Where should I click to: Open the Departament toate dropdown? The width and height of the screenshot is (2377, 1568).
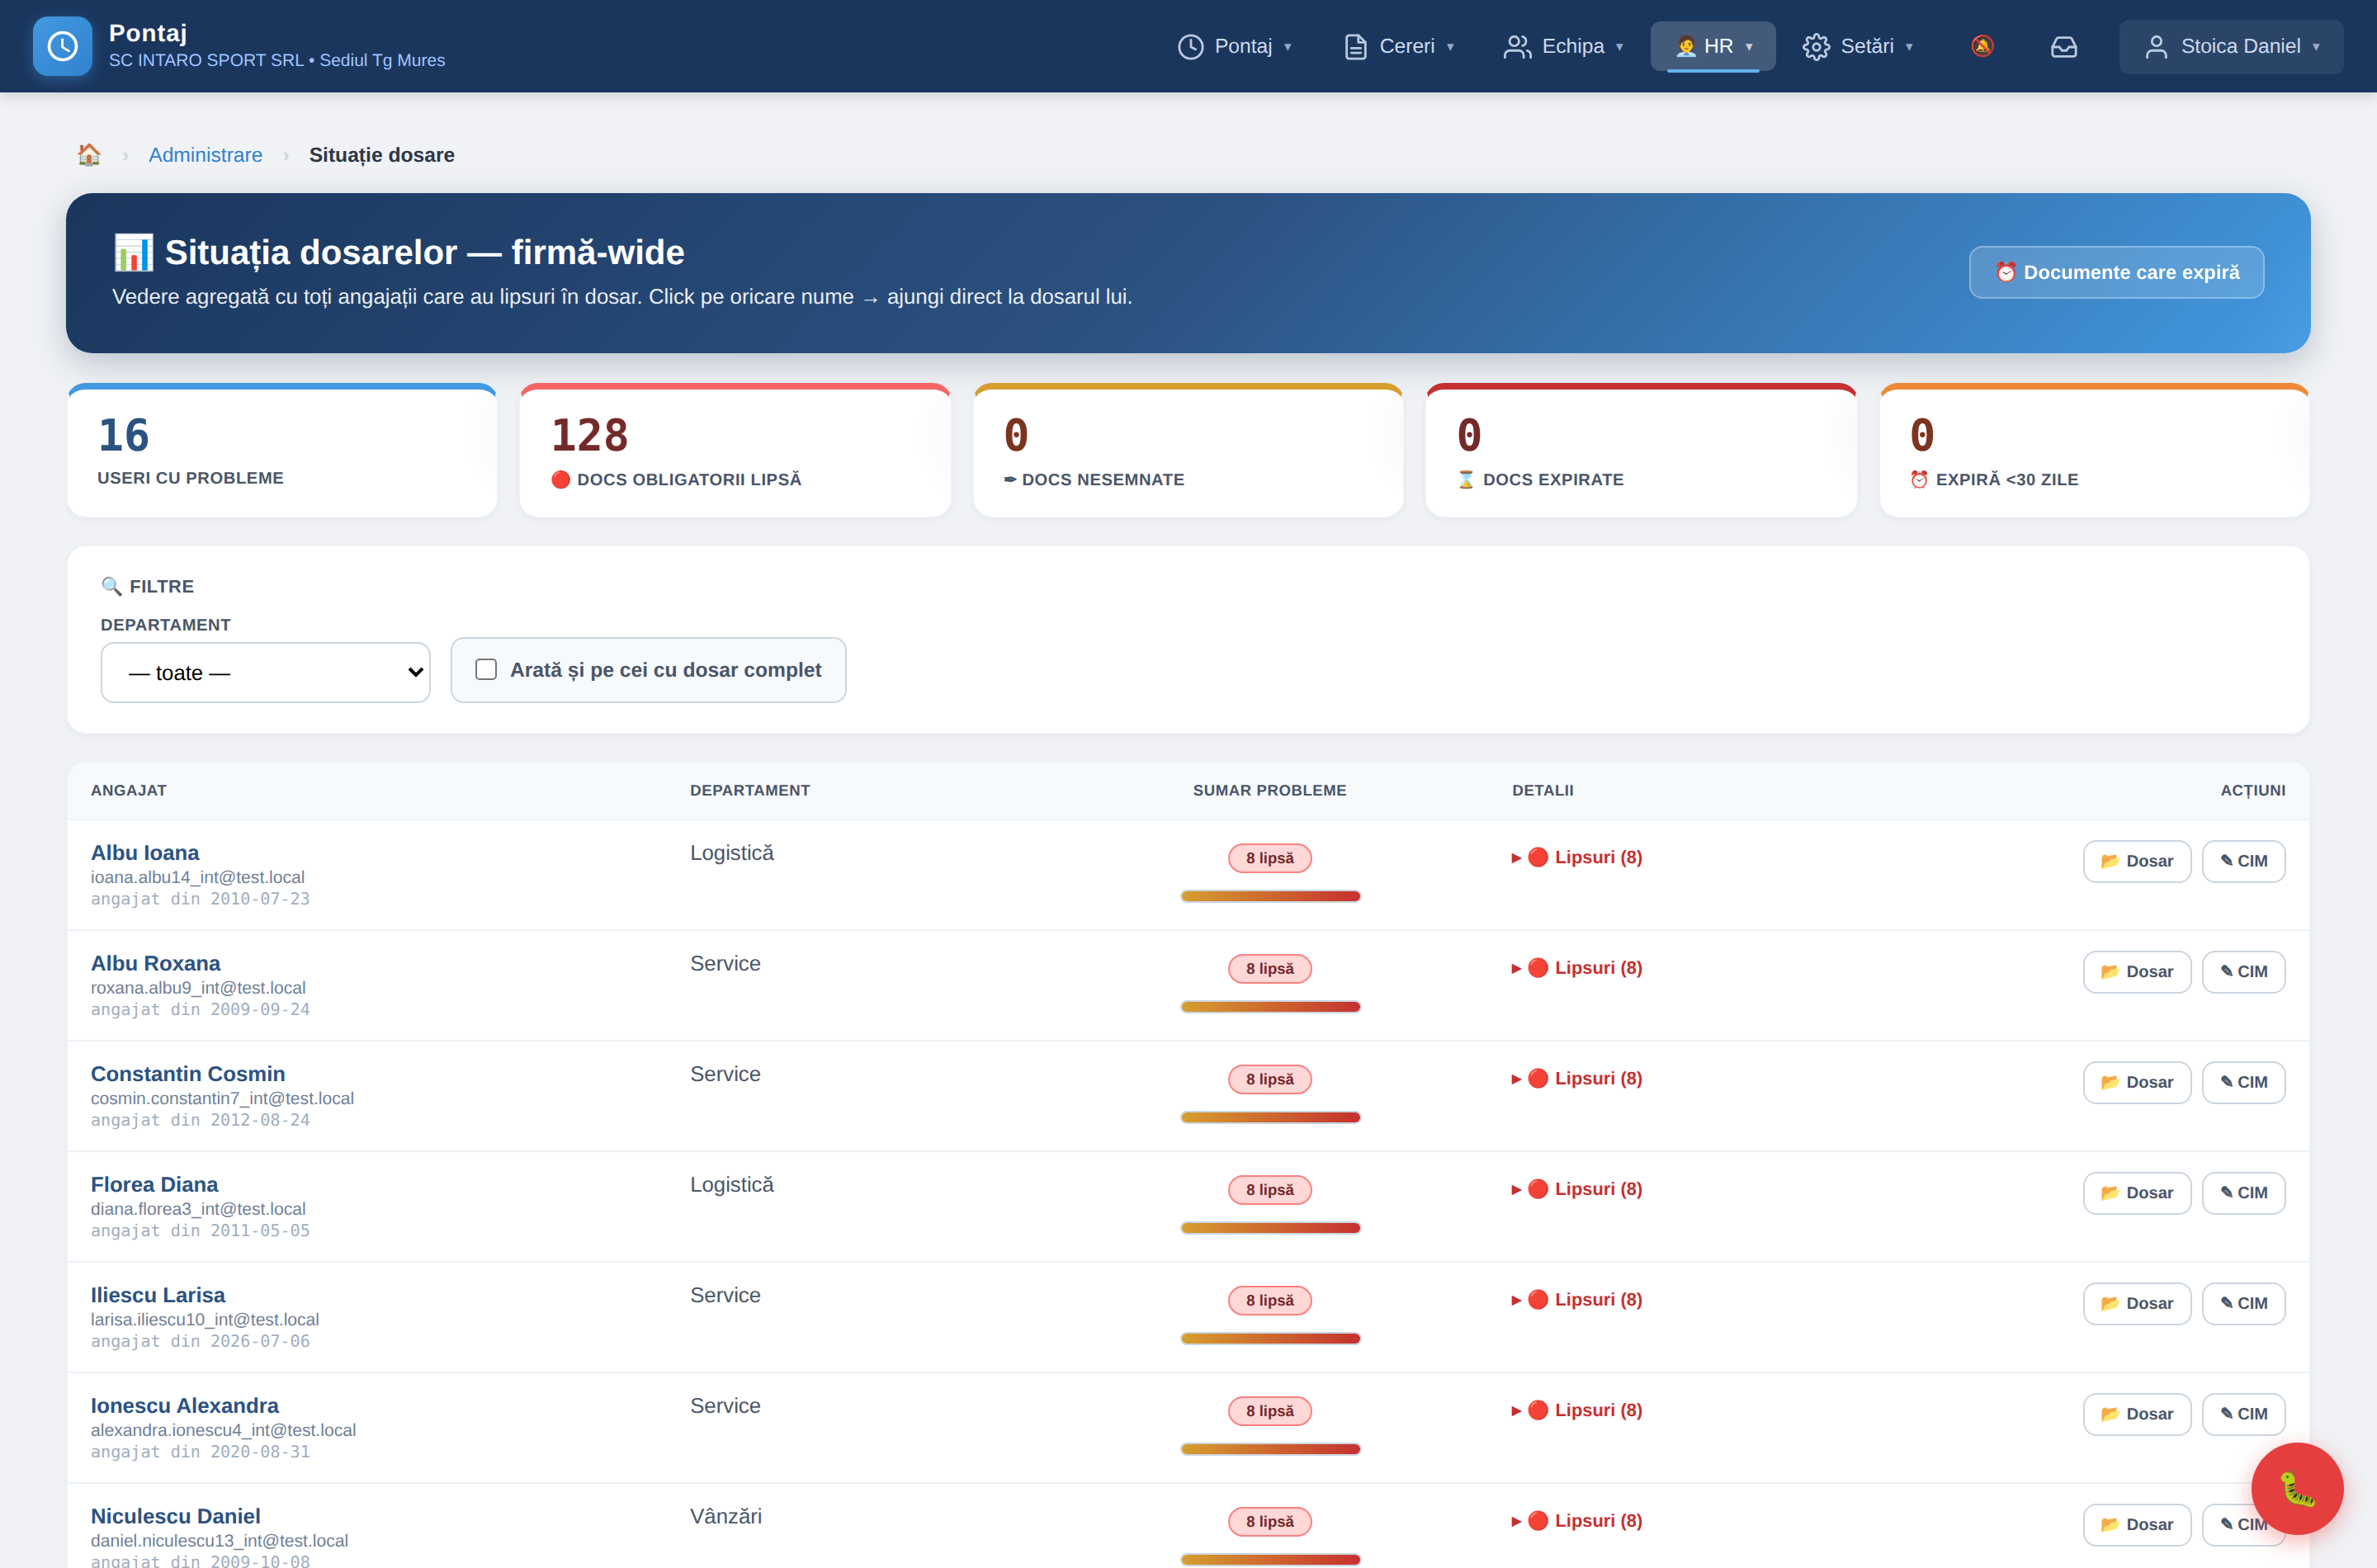click(265, 672)
